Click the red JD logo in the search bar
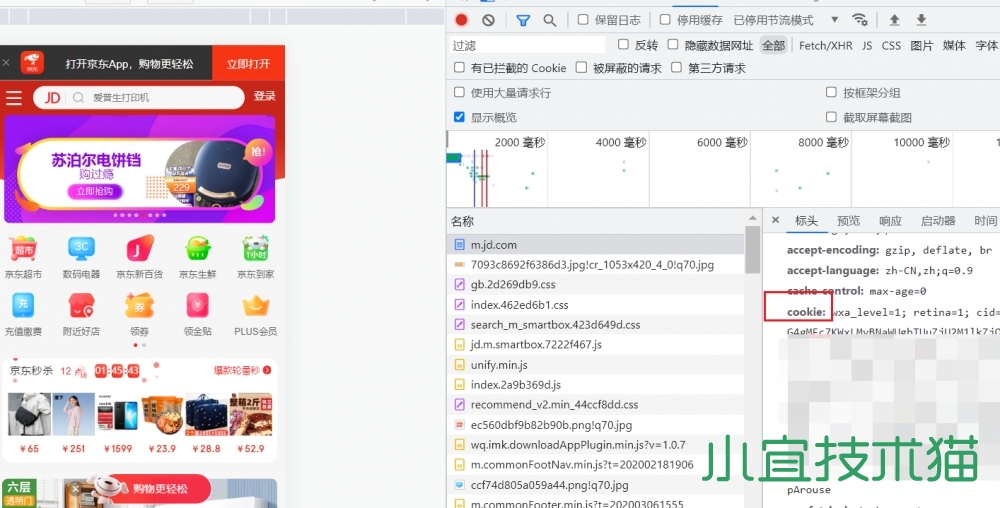Viewport: 1000px width, 508px height. [52, 98]
